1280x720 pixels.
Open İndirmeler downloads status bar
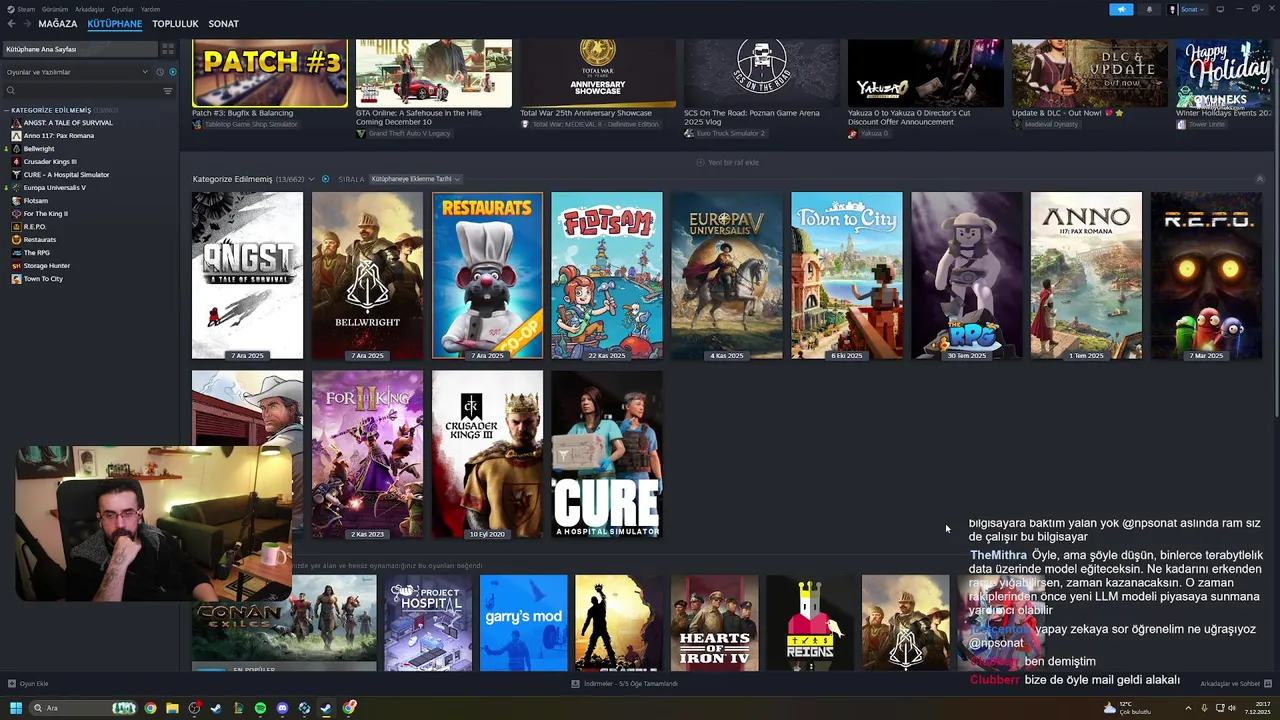coord(625,684)
